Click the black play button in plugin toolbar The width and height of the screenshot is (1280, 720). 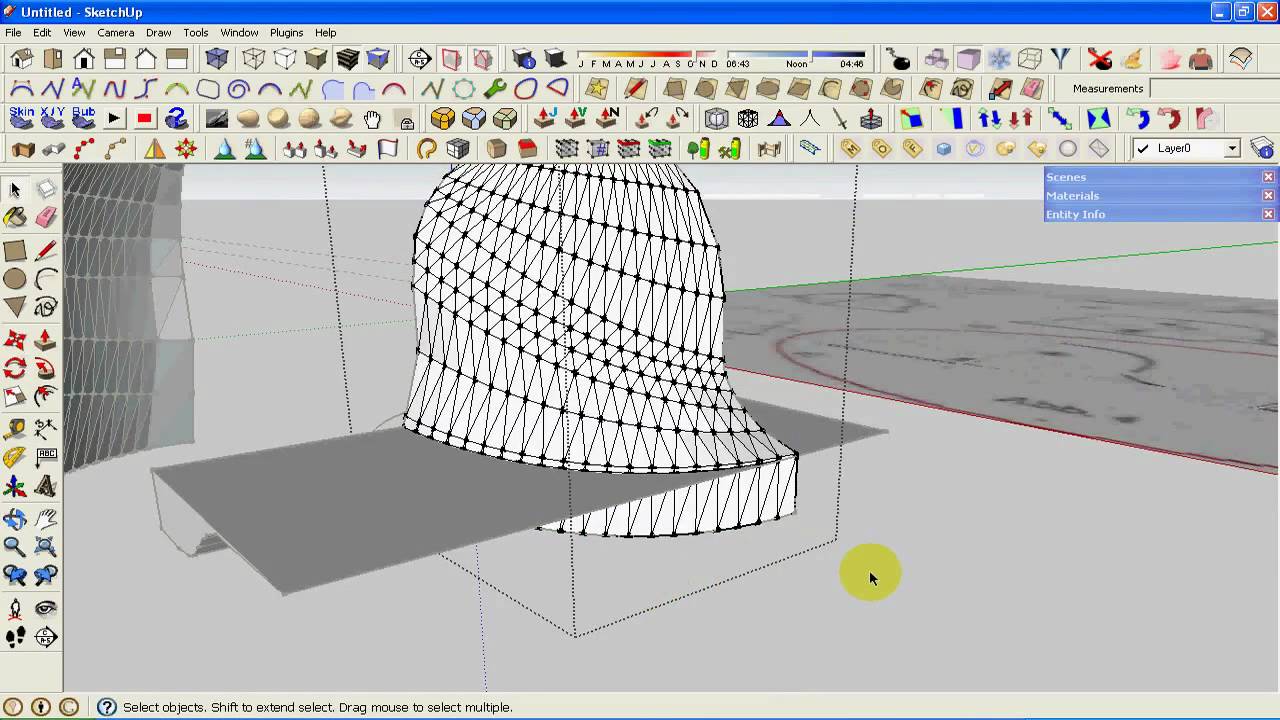point(114,119)
